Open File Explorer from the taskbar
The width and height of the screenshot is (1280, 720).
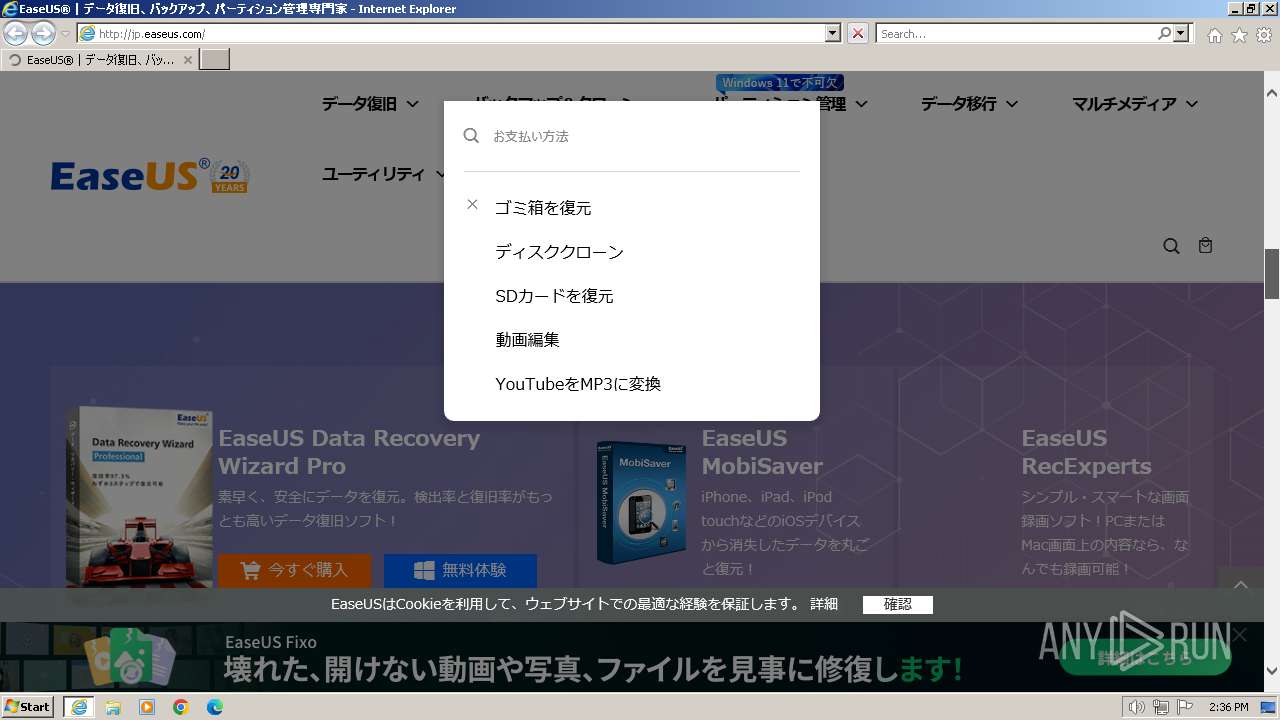[113, 707]
